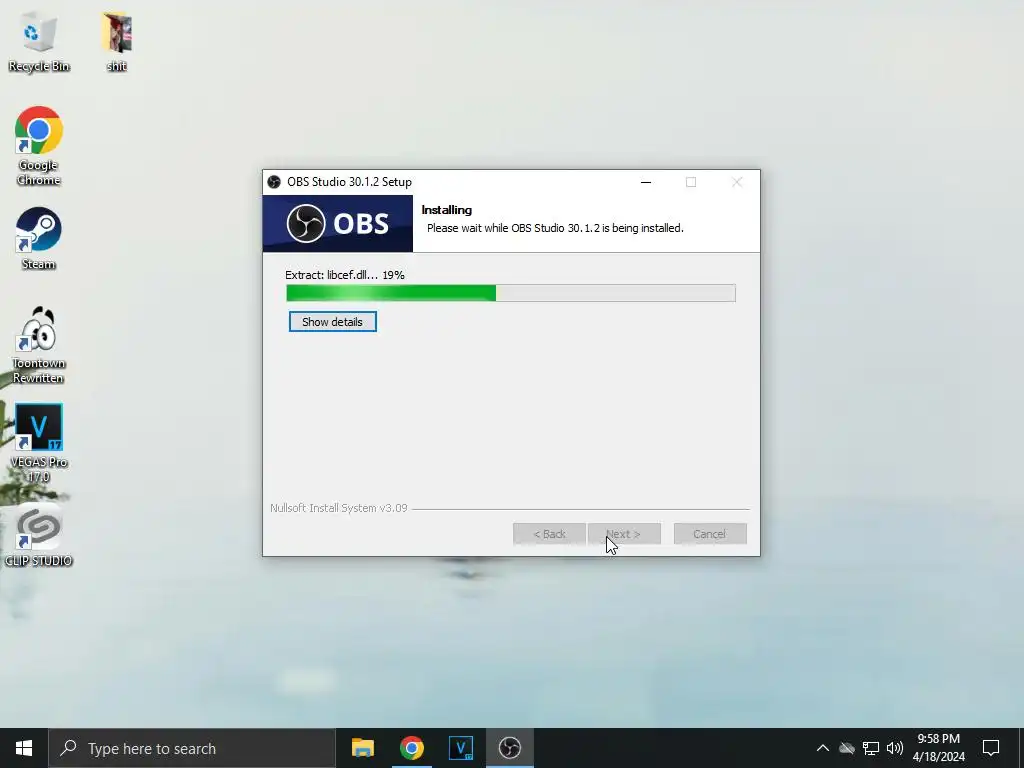Click the greyed-out Back button
Screen dimensions: 1024x768
549,534
